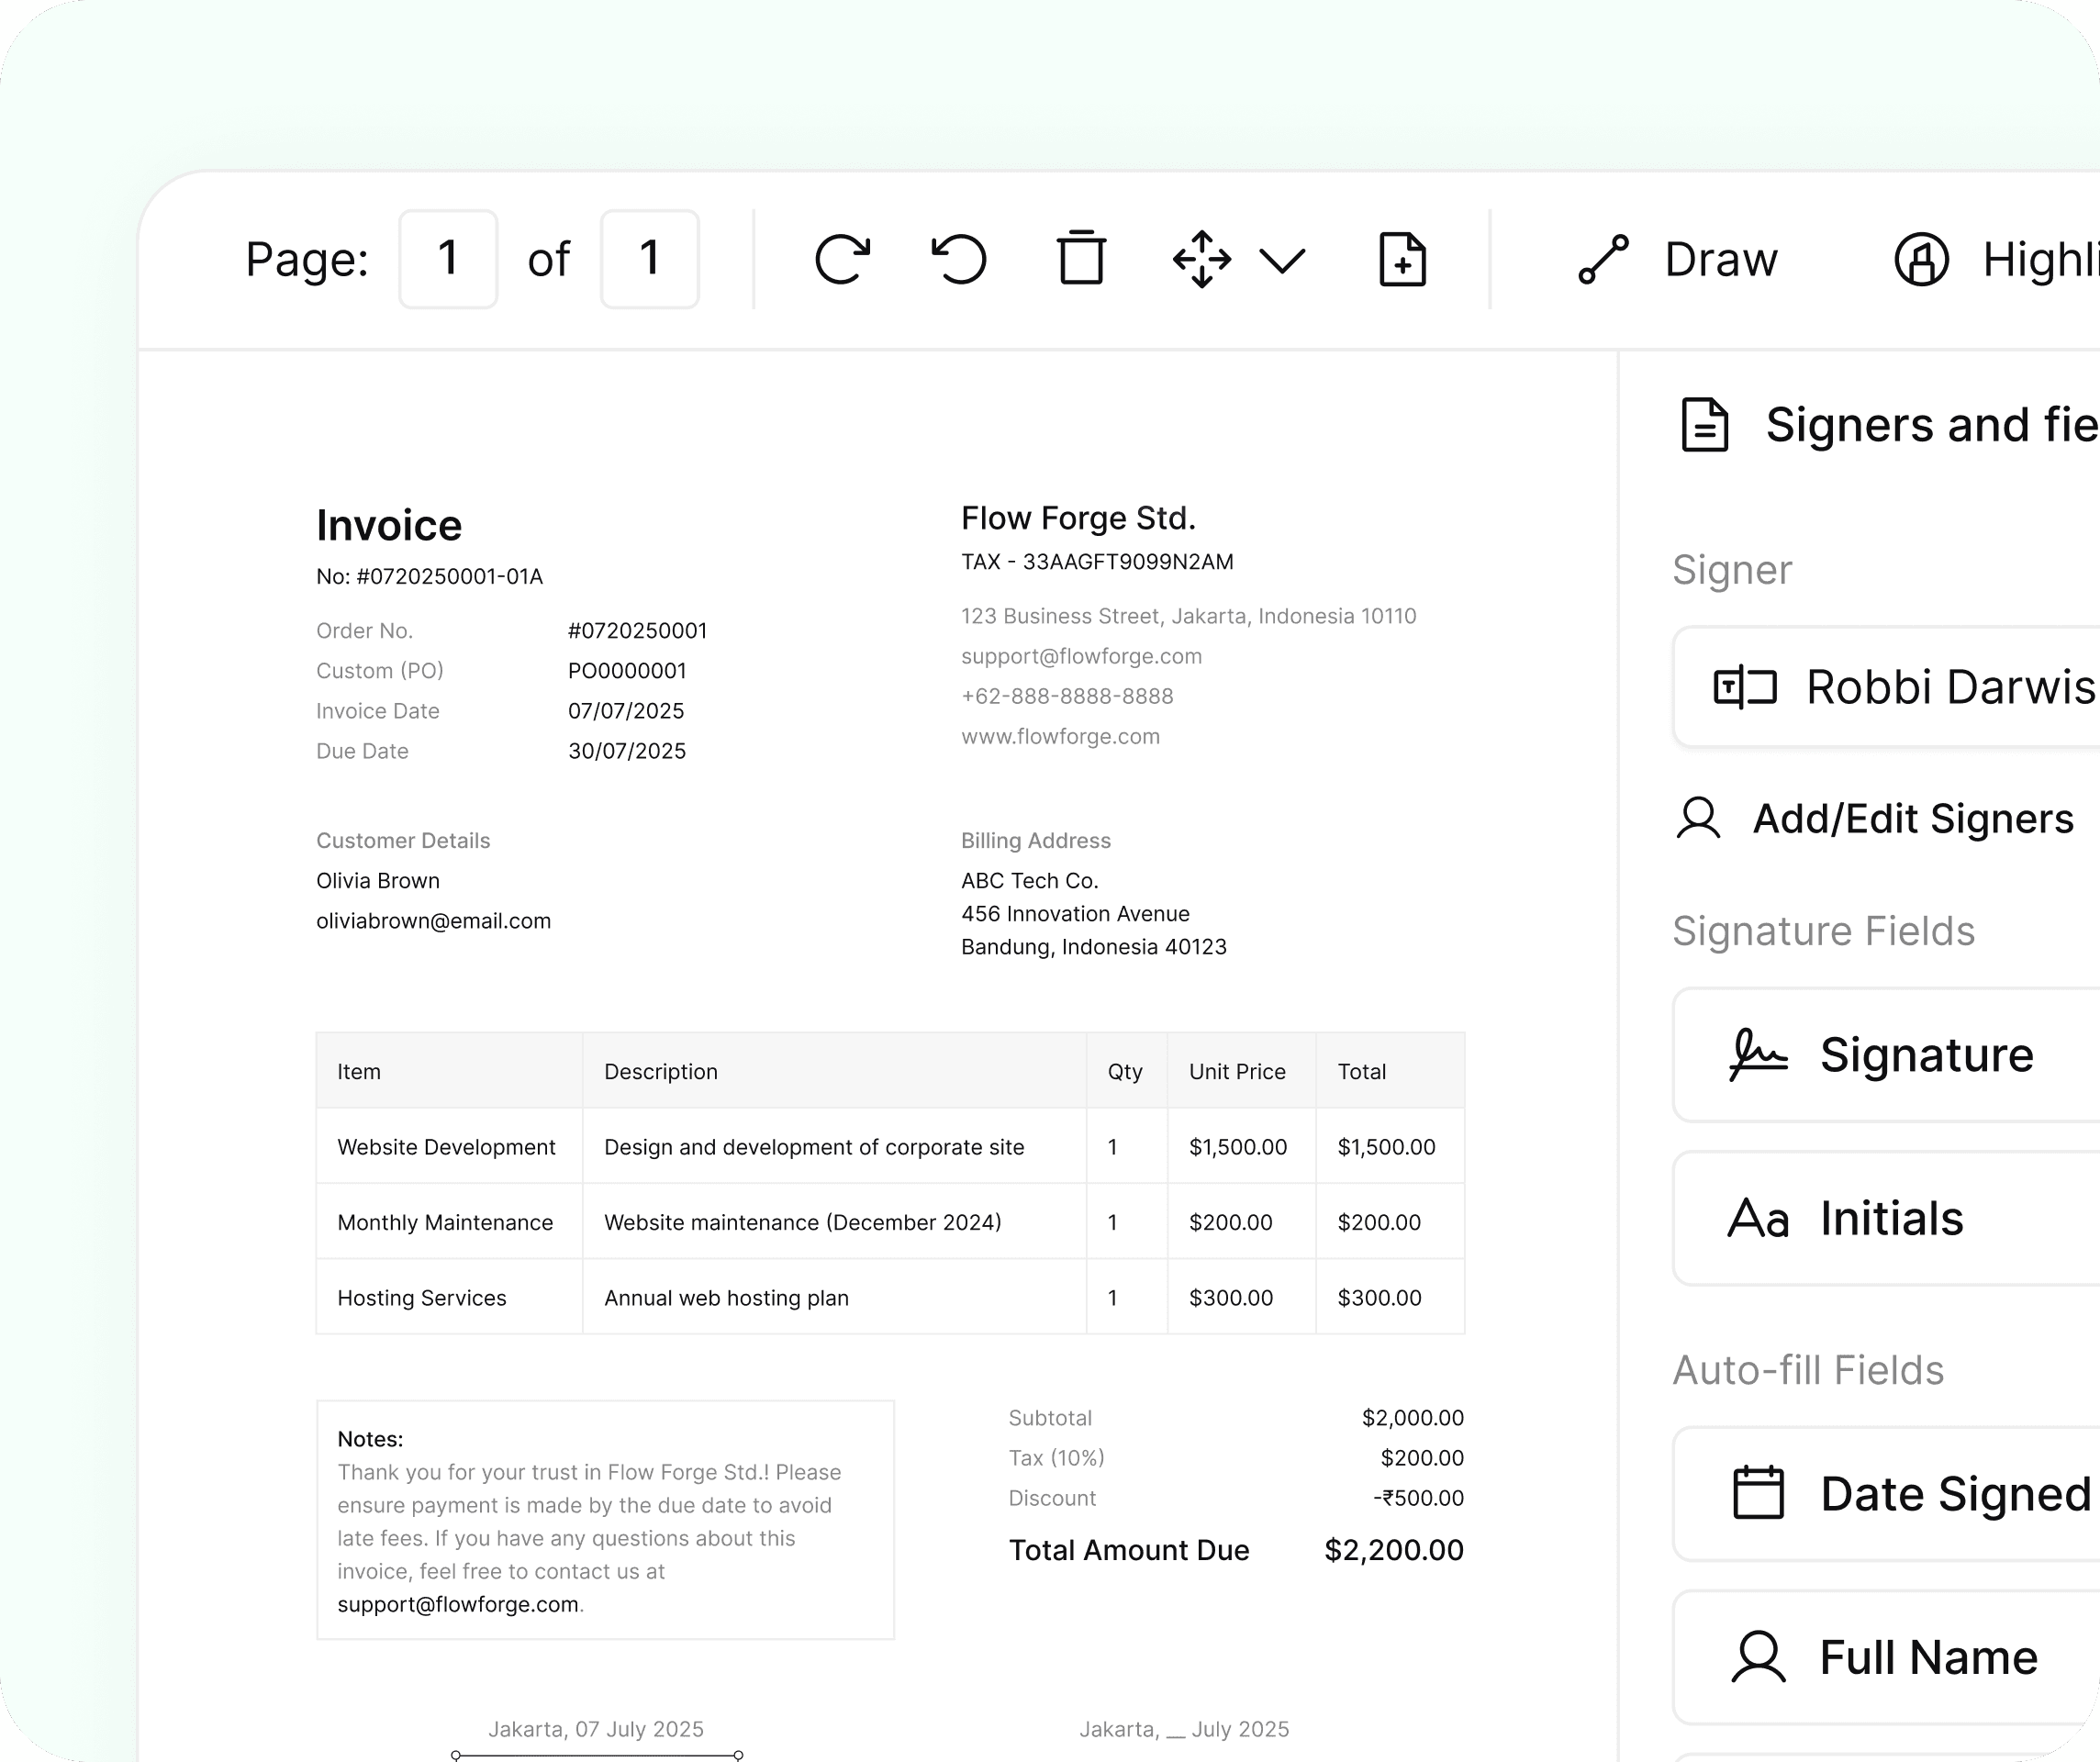Select the move arrows tool
2100x1762 pixels.
(x=1202, y=260)
